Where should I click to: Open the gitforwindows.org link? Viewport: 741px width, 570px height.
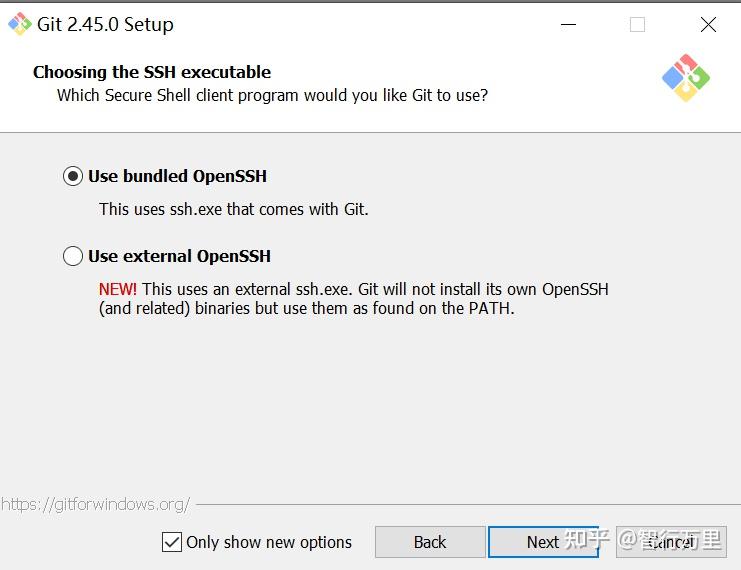[95, 504]
